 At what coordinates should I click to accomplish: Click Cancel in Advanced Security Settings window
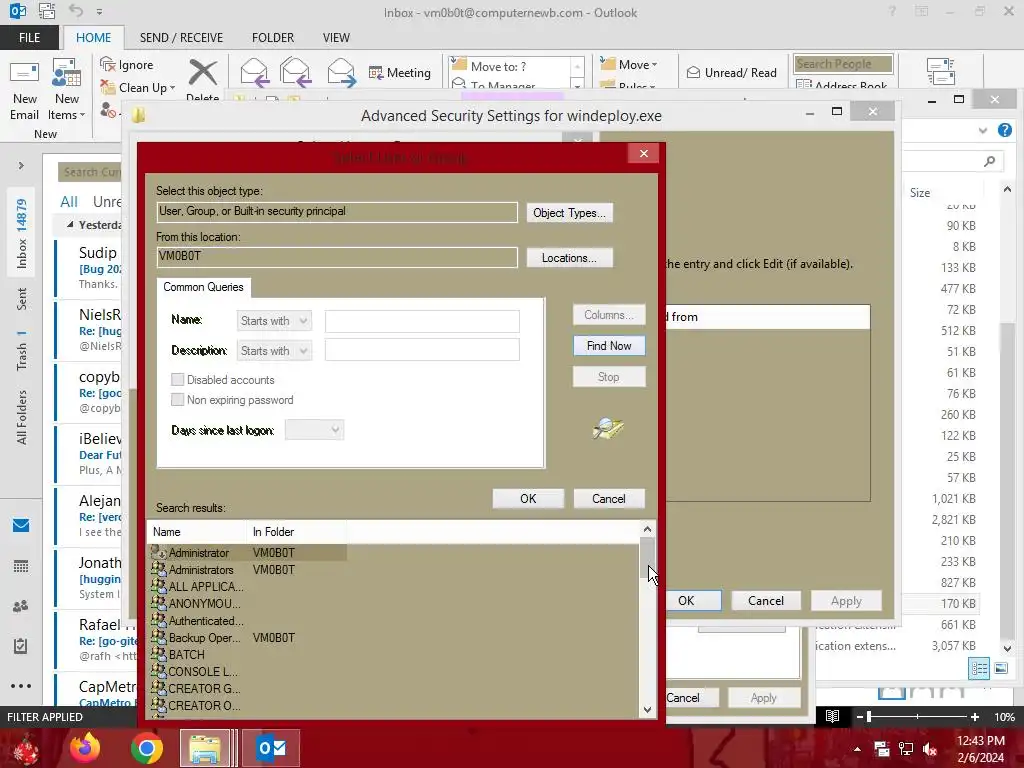coord(765,600)
